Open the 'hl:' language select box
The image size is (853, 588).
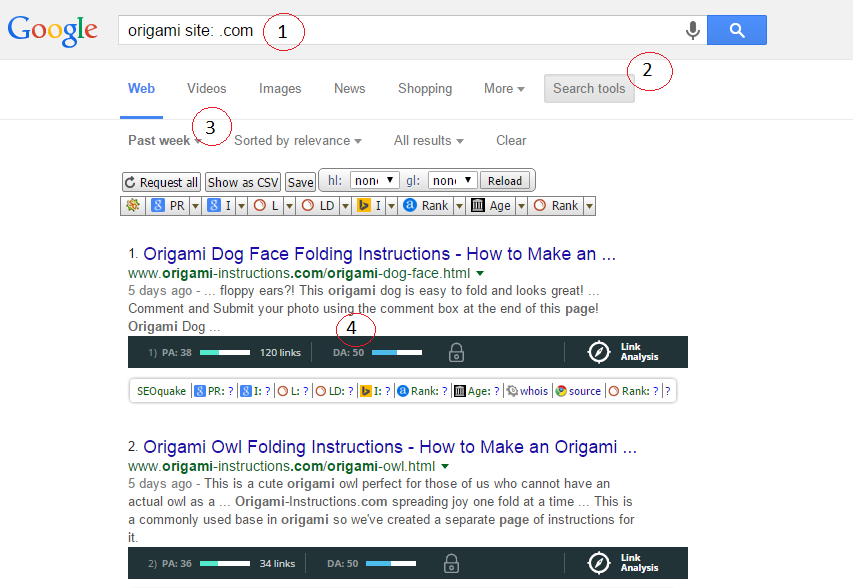374,180
